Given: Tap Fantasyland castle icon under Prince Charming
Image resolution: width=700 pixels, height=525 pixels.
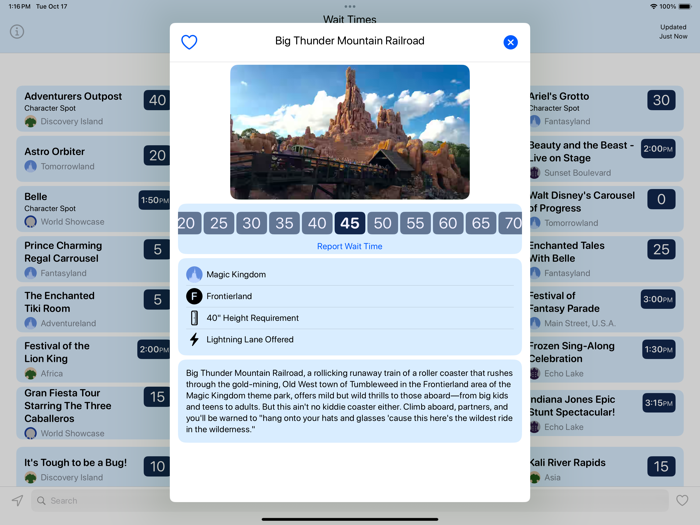Looking at the screenshot, I should (30, 273).
